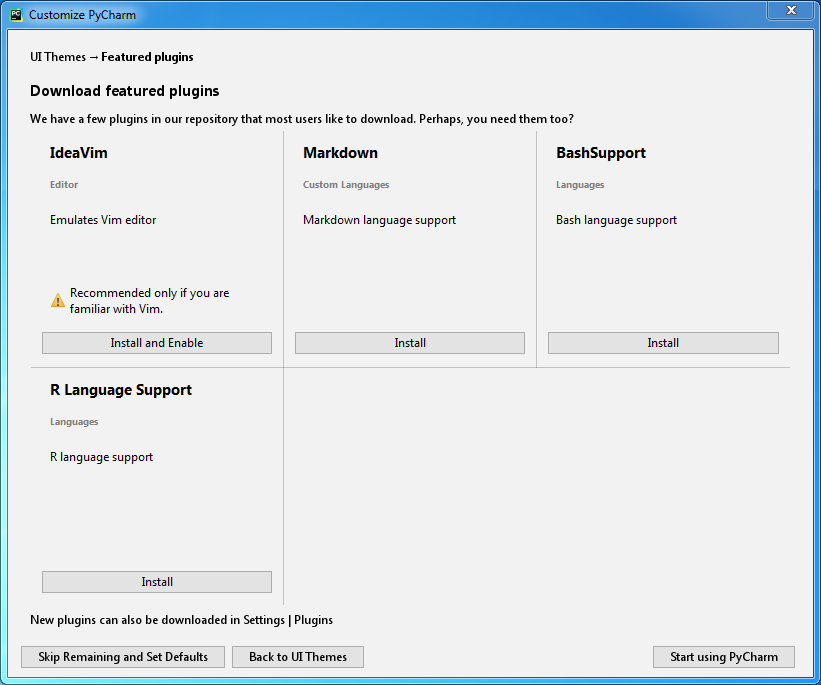821x685 pixels.
Task: Click the 'Languages' label under R Language Support
Action: point(74,422)
